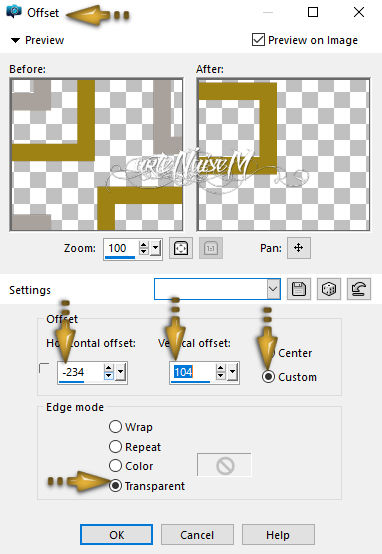Increase the Vertical offset with up arrow
382x554 pixels.
click(221, 368)
